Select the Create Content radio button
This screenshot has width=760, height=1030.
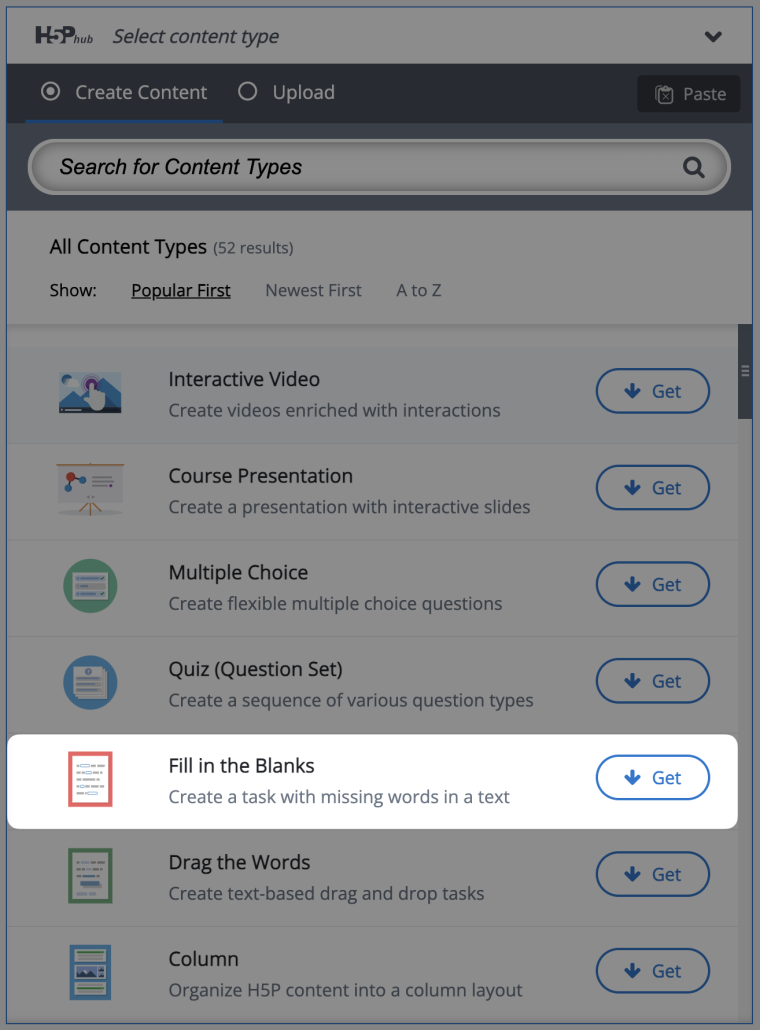coord(50,92)
